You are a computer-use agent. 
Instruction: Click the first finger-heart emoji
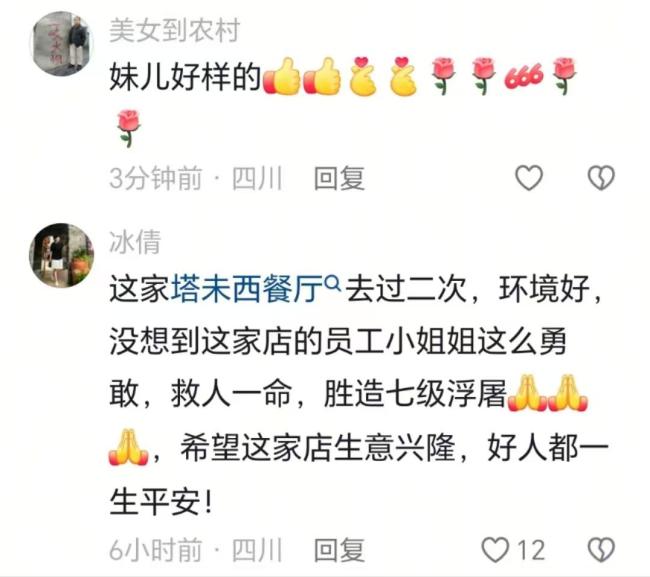363,77
